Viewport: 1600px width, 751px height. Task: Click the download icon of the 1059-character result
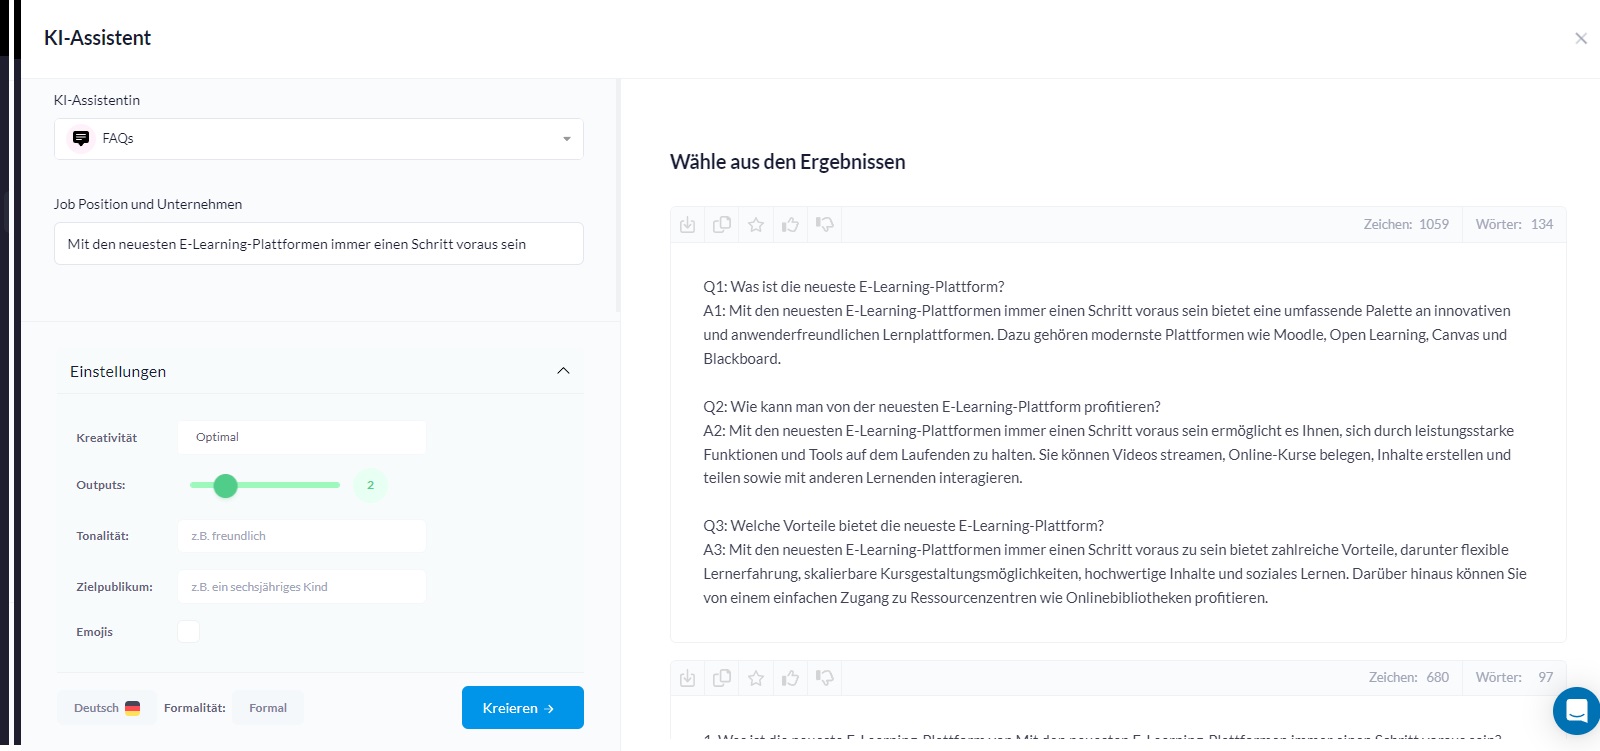pos(688,225)
